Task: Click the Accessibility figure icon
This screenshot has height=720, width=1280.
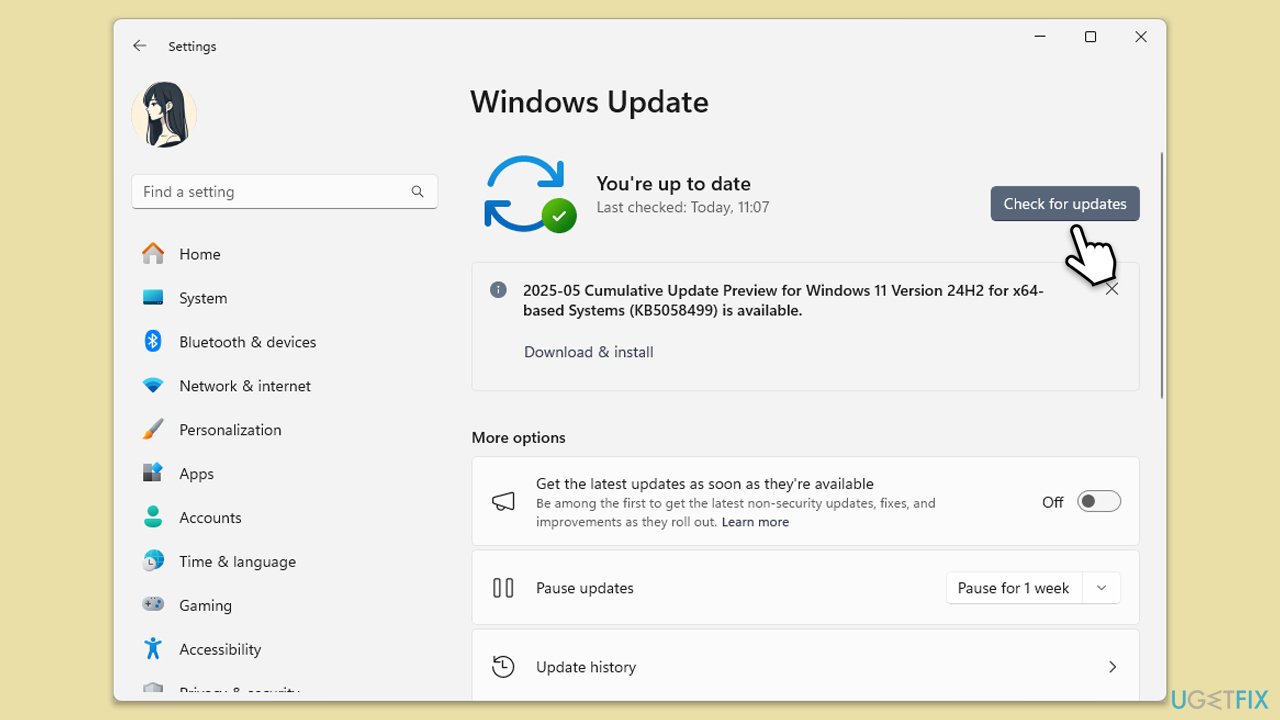Action: 153,649
